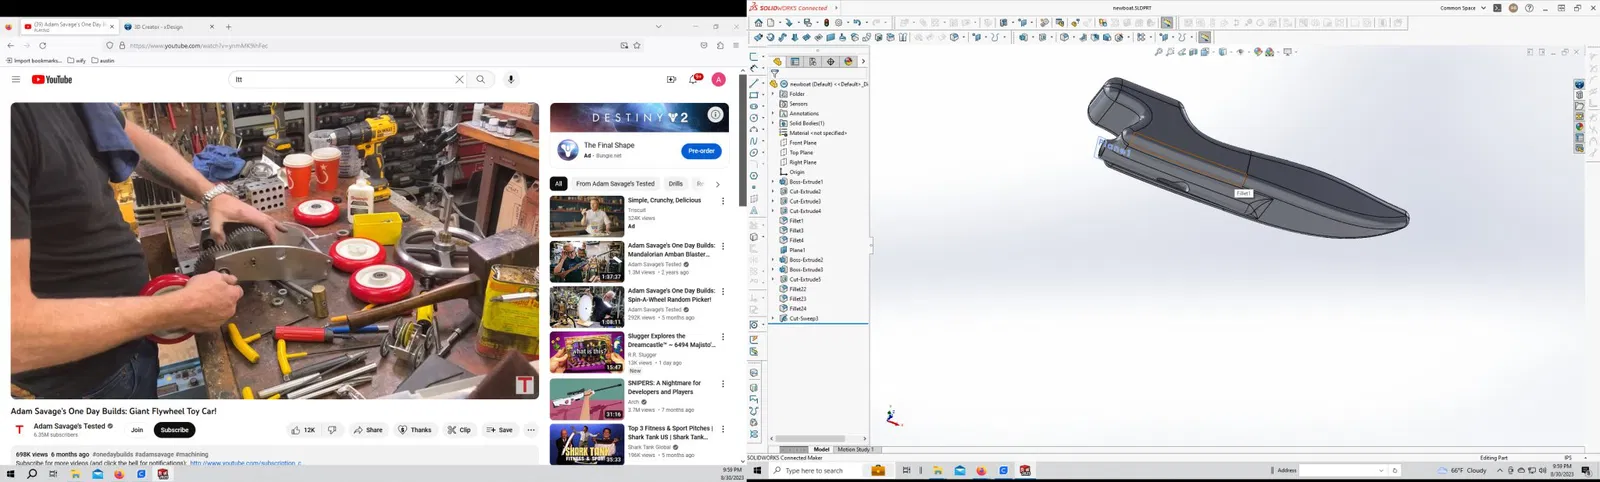Viewport: 1600px width, 482px height.
Task: Click the SolidWorks help question icon
Action: [1529, 8]
